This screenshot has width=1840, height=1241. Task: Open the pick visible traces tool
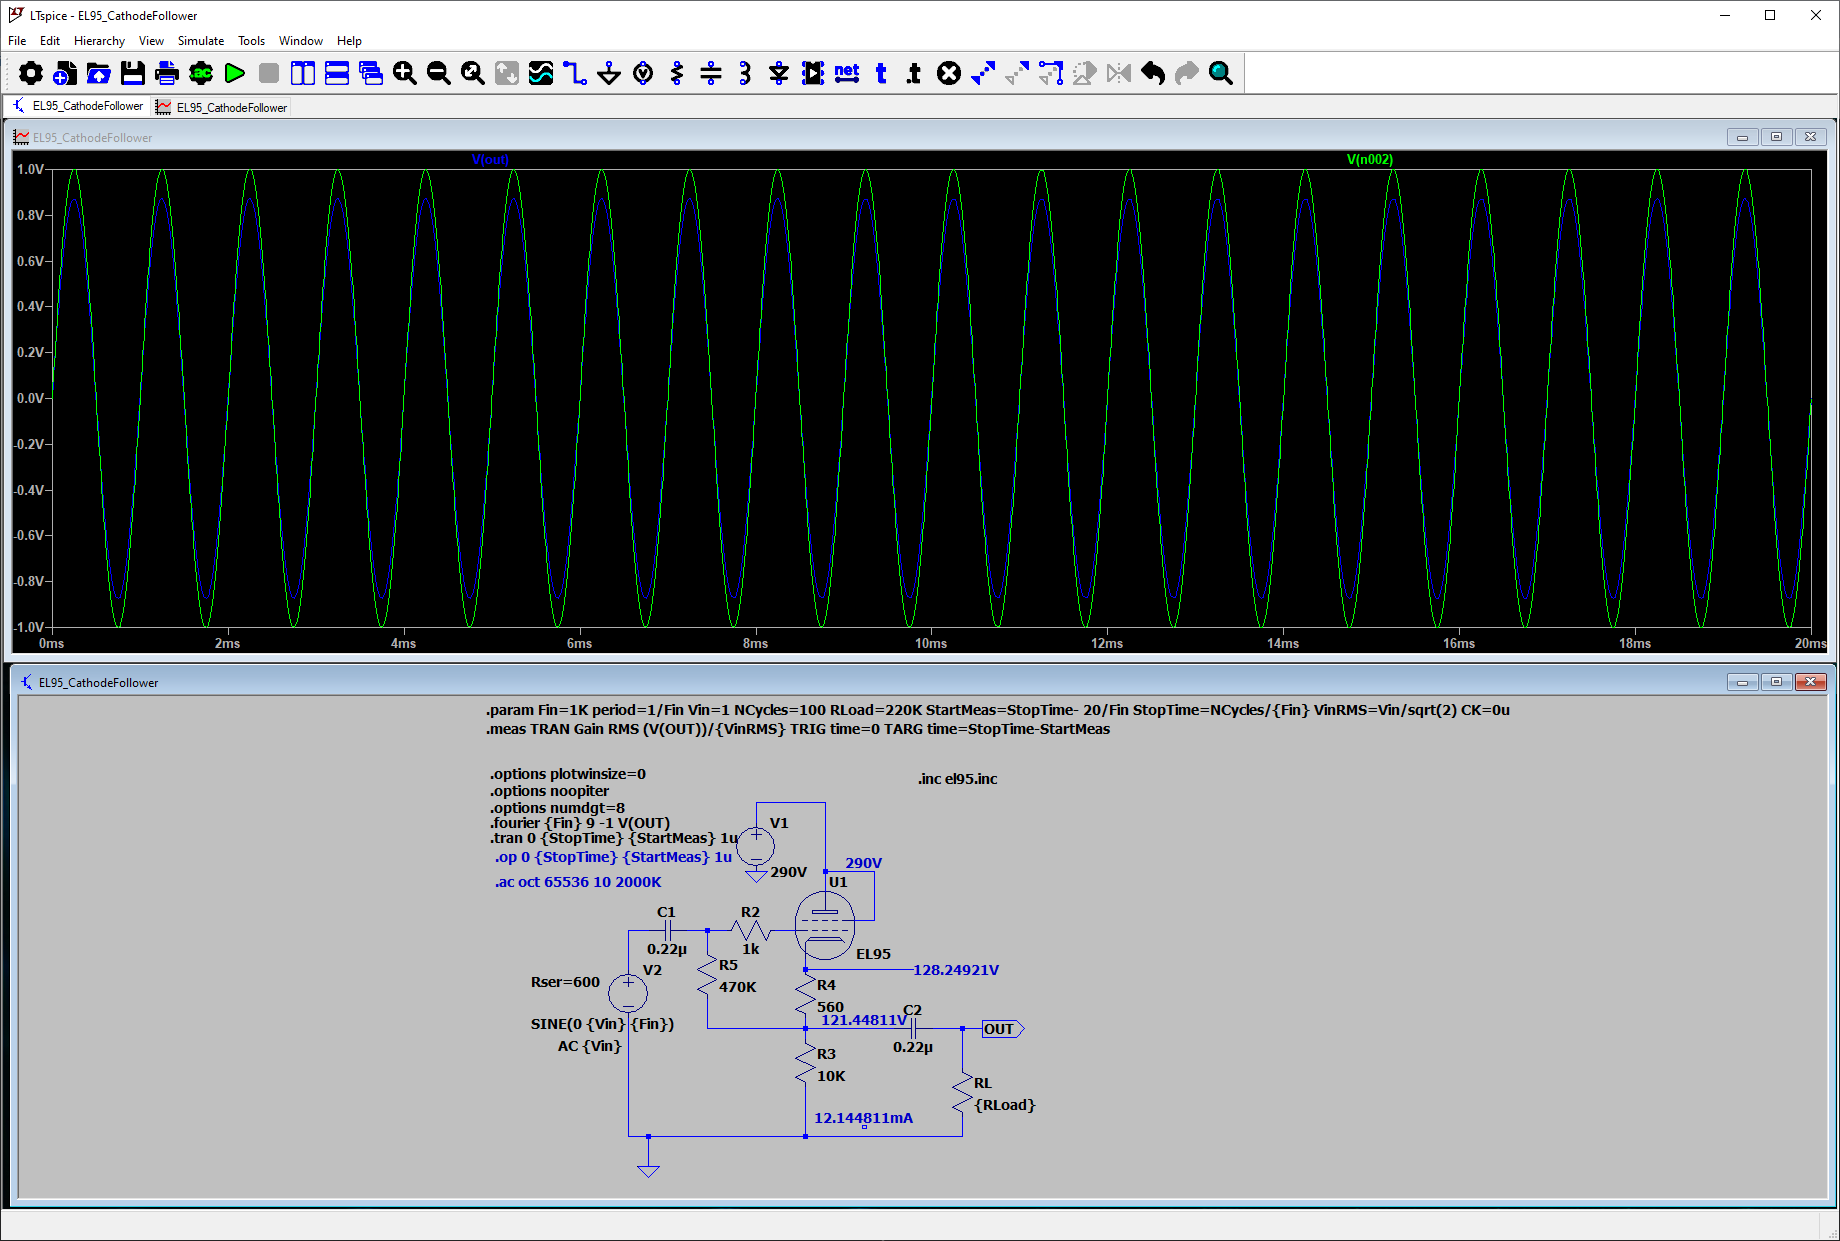click(x=541, y=73)
